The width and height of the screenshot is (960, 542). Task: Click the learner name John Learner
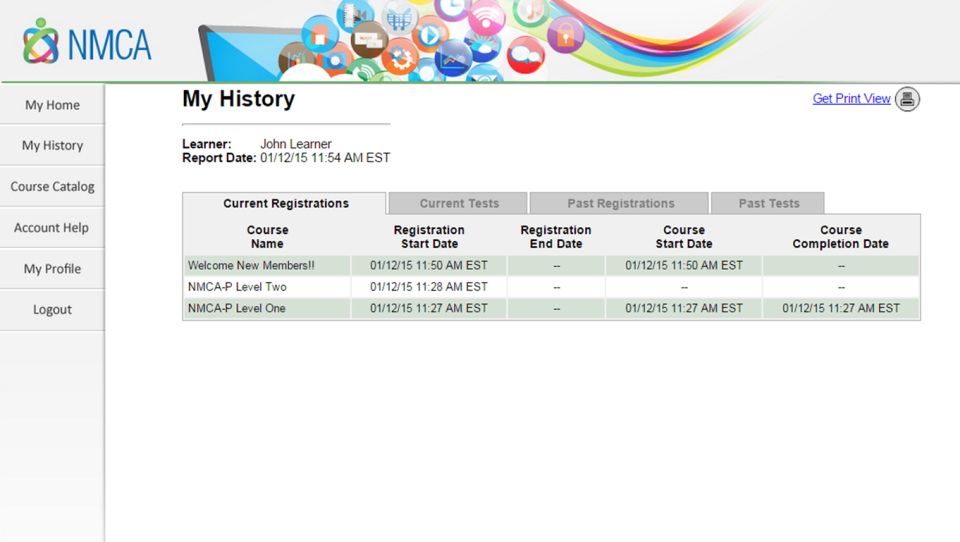[x=296, y=144]
